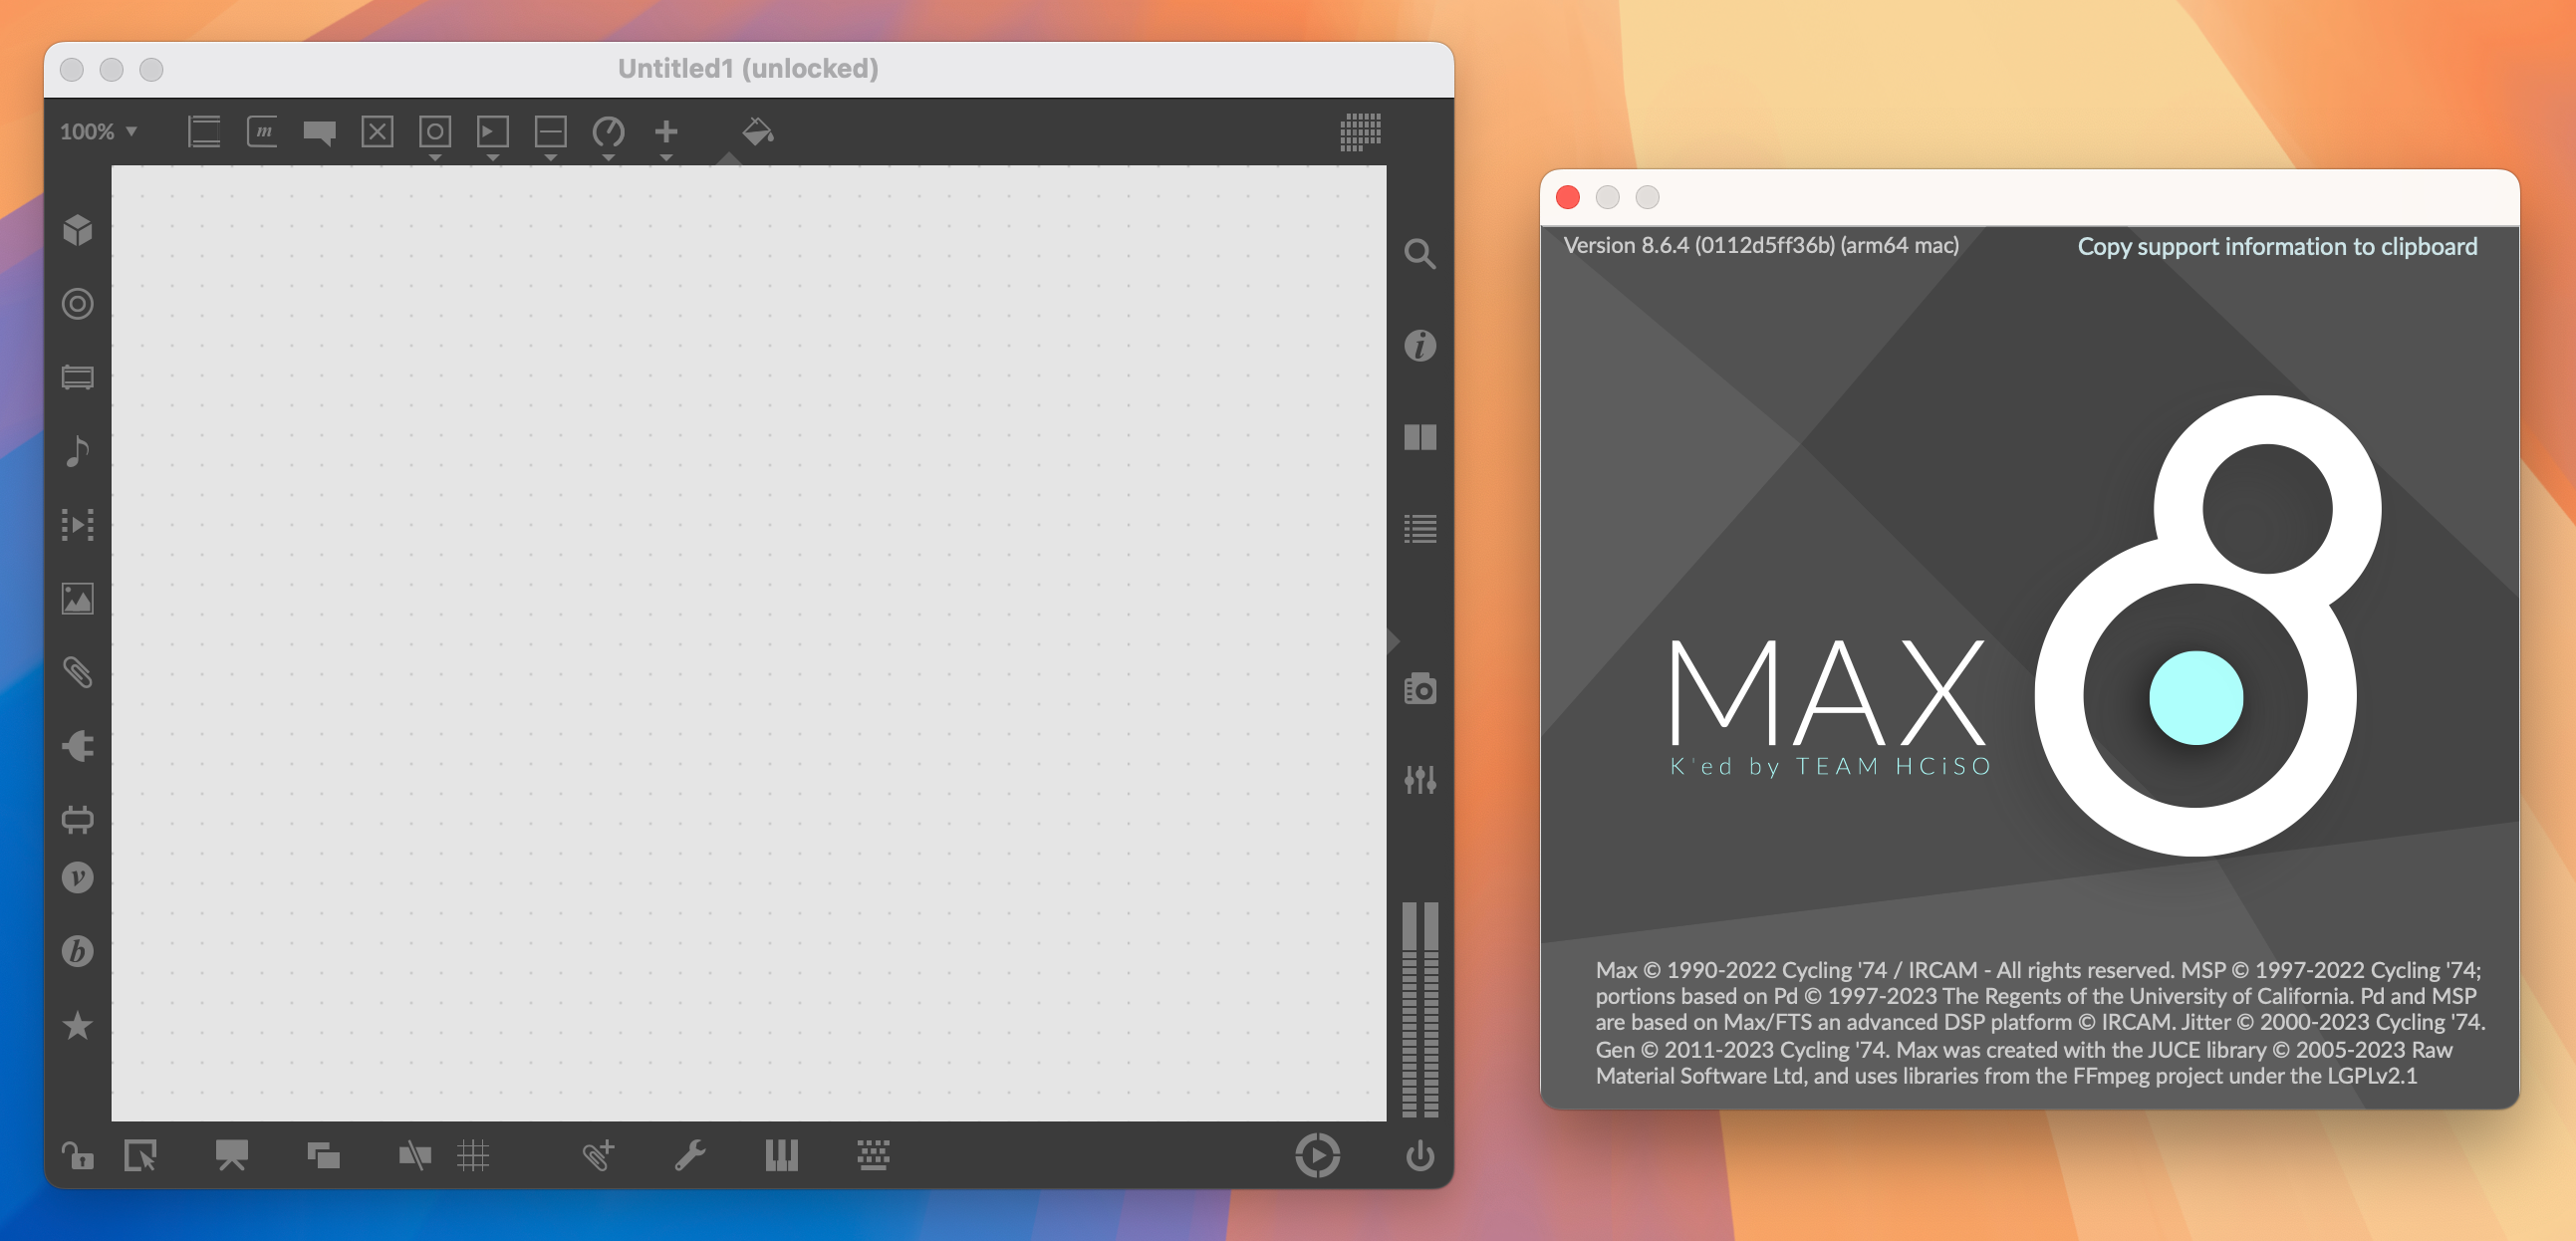The image size is (2576, 1241).
Task: Toggle the mute-flag icon in bottom toolbar
Action: [415, 1157]
